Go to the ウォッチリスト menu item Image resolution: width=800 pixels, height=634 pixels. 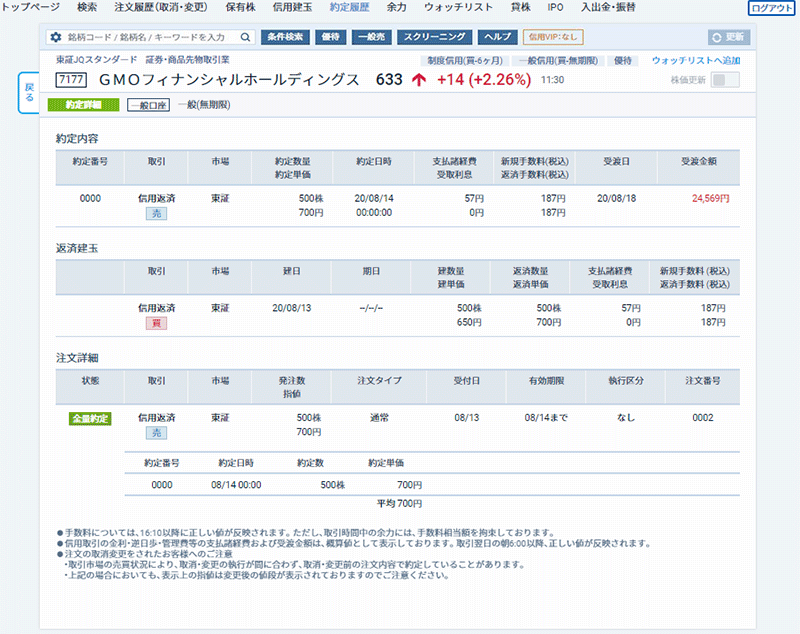coord(462,7)
